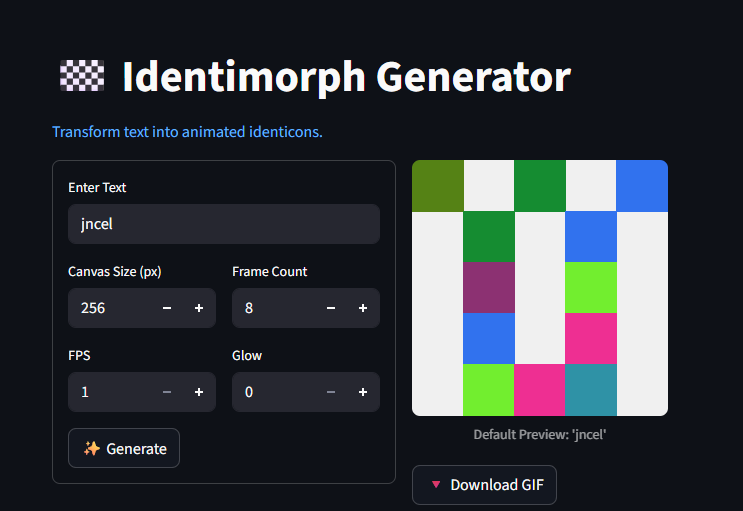
Task: Click the sparkles icon on Generate
Action: 92,448
